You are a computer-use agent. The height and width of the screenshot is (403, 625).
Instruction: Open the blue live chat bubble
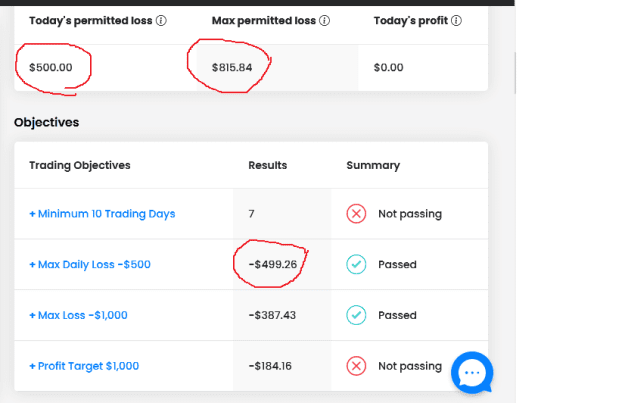pyautogui.click(x=472, y=372)
